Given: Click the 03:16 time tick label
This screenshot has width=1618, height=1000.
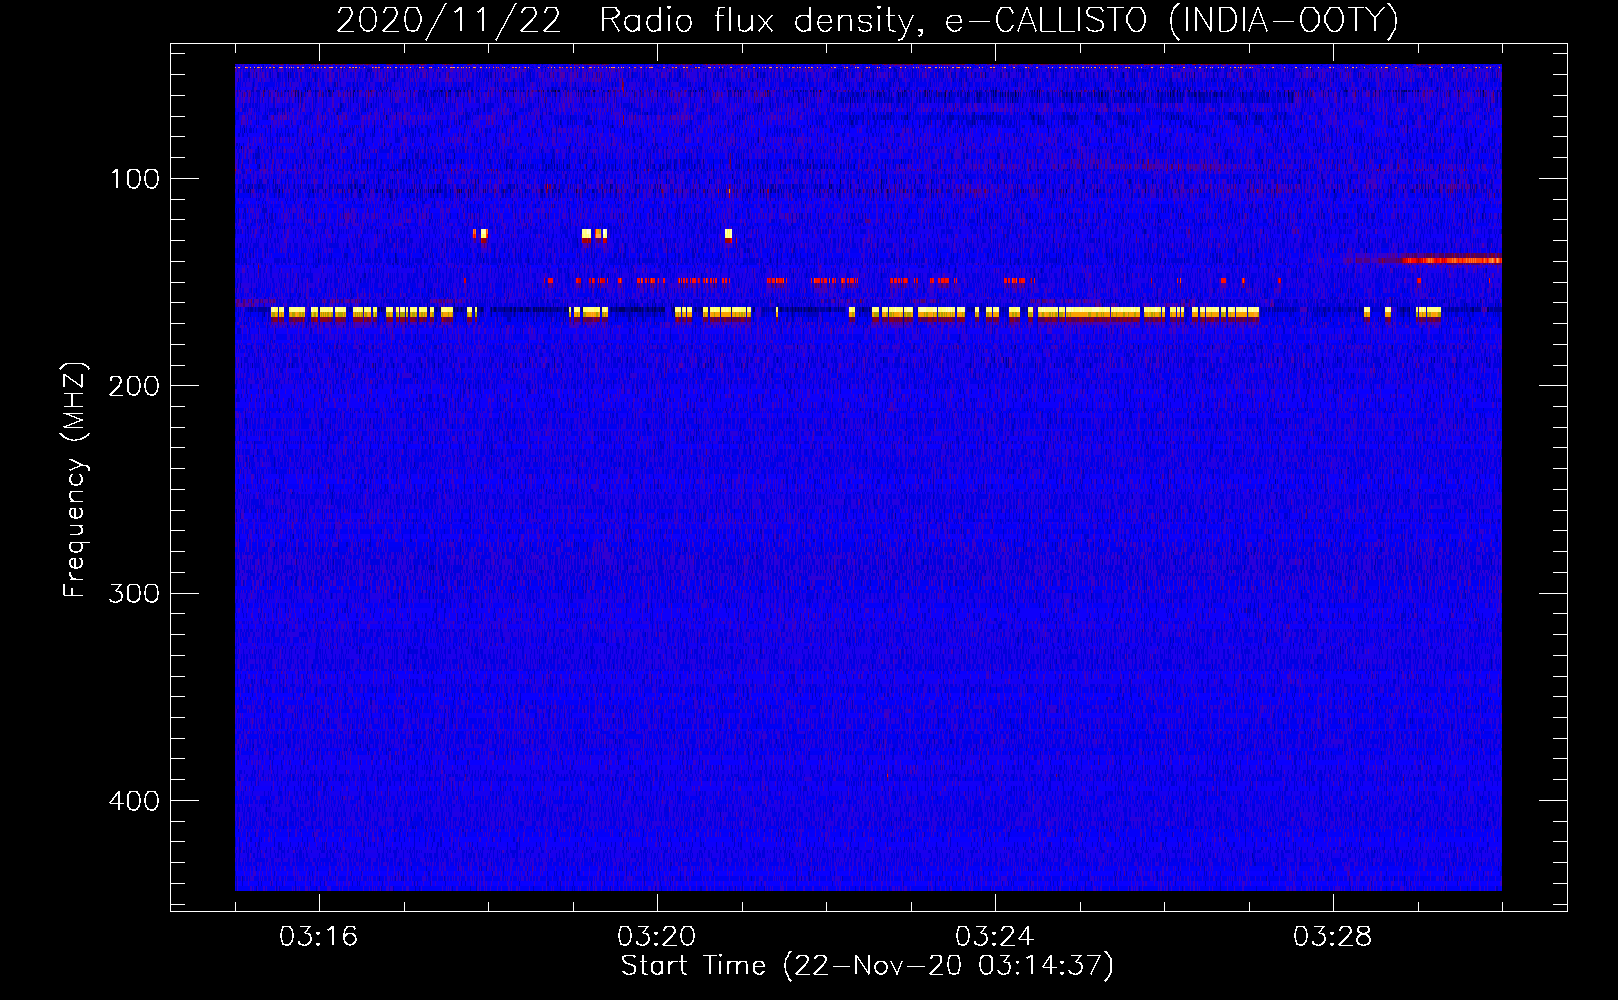Looking at the screenshot, I should (x=318, y=937).
